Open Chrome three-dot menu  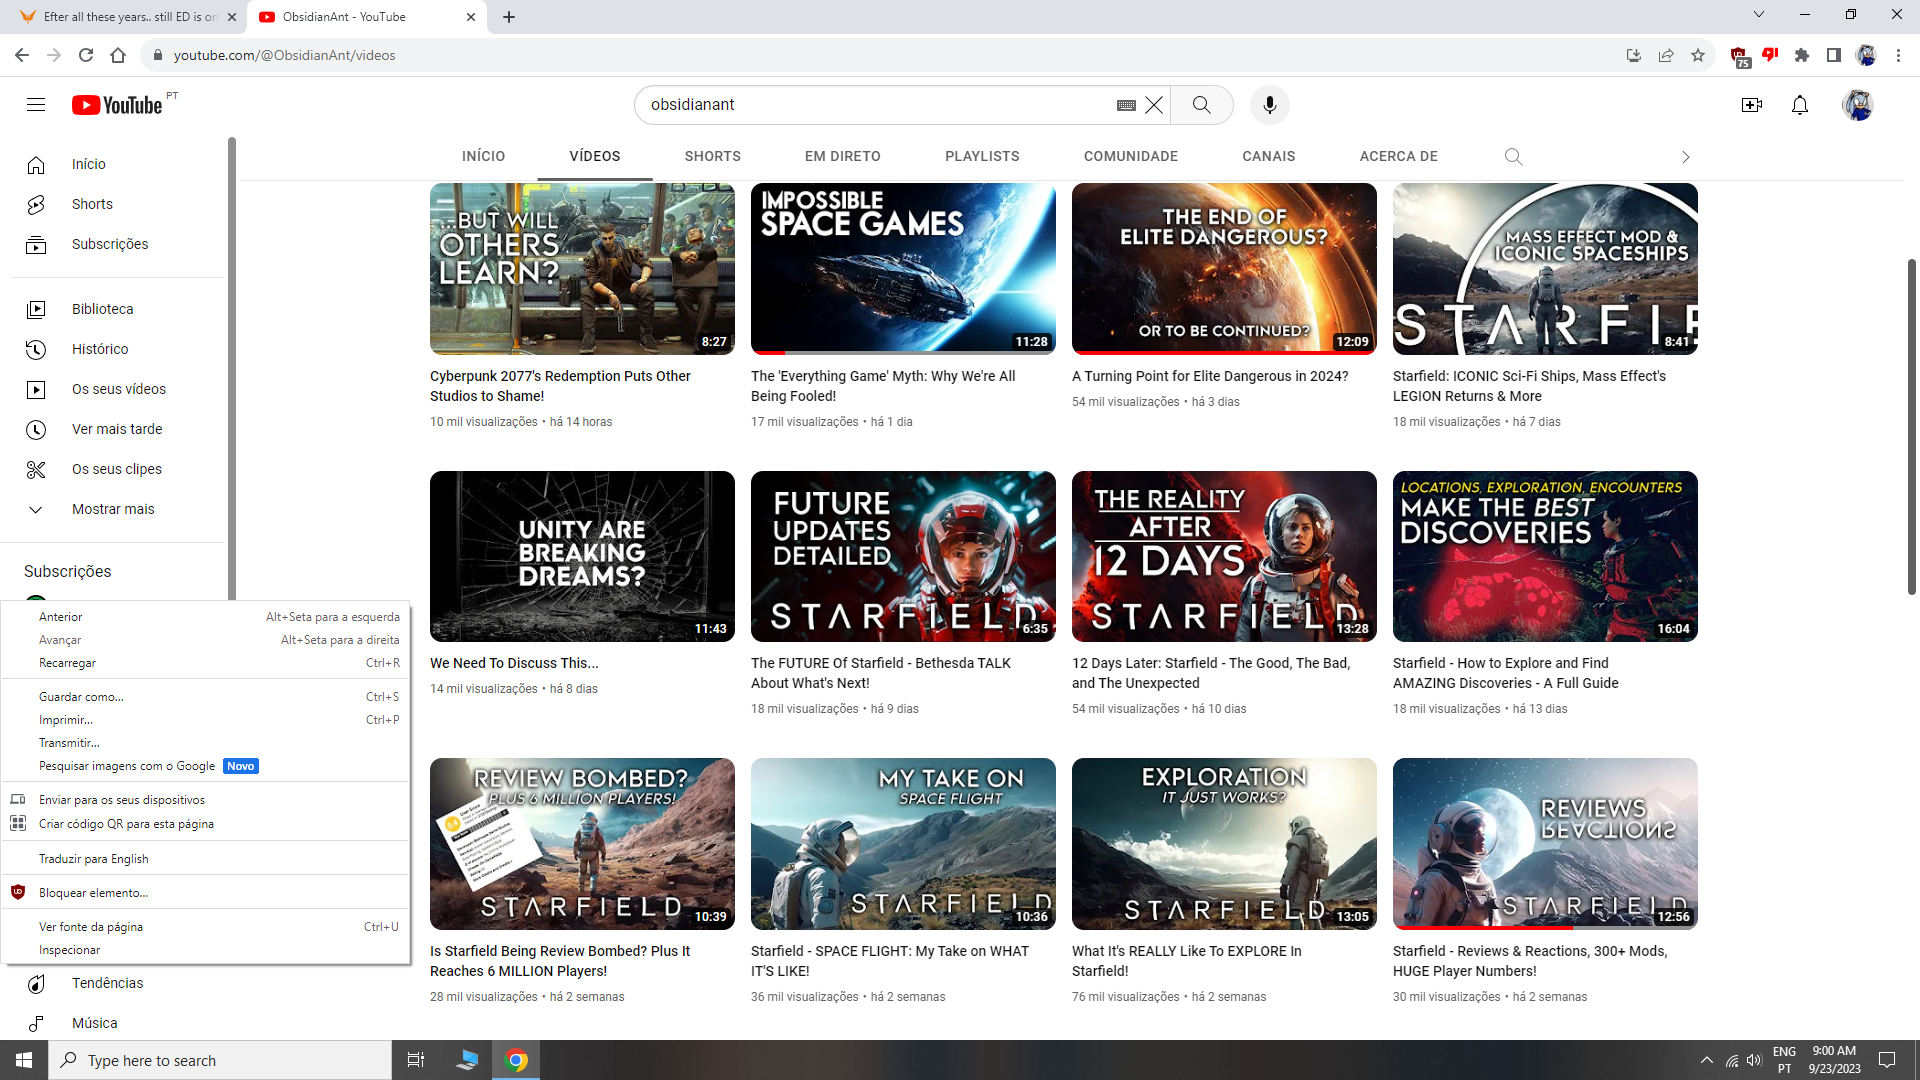click(1898, 55)
